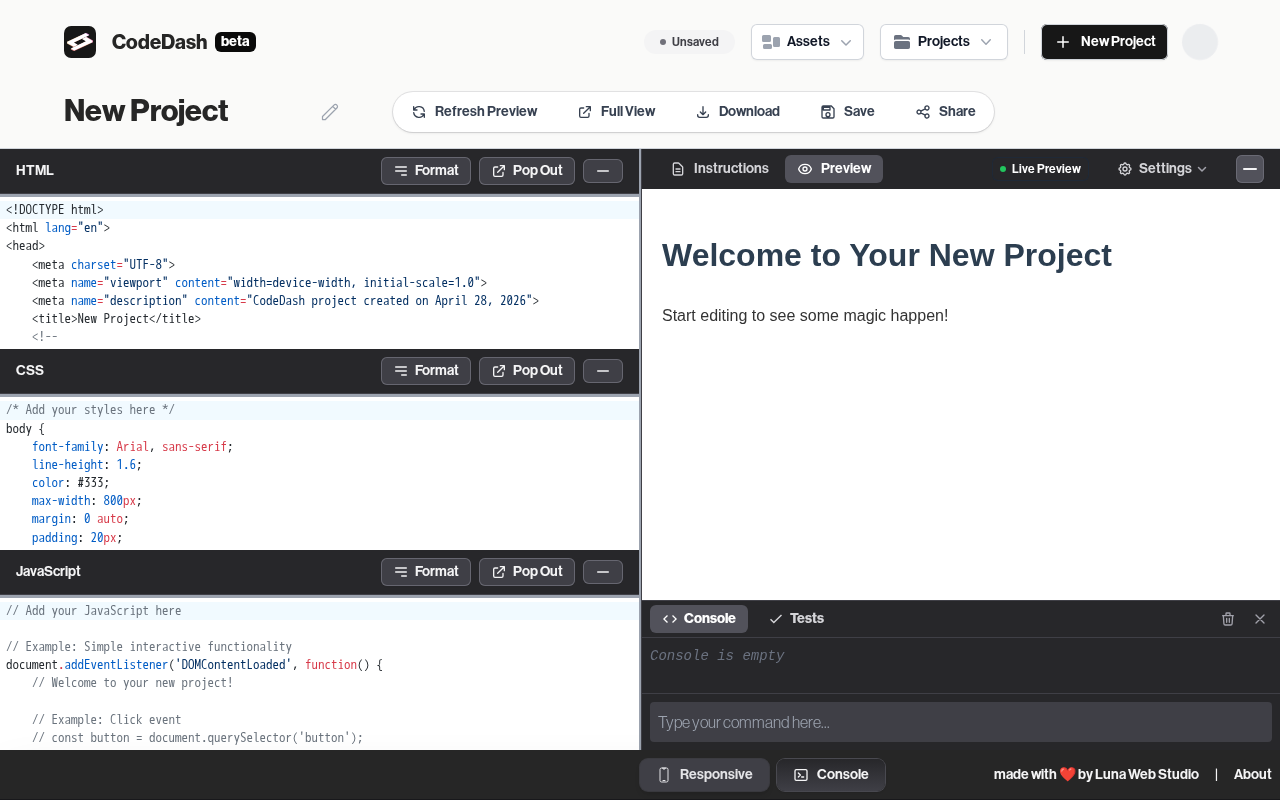Clear console with trash icon

point(1228,619)
